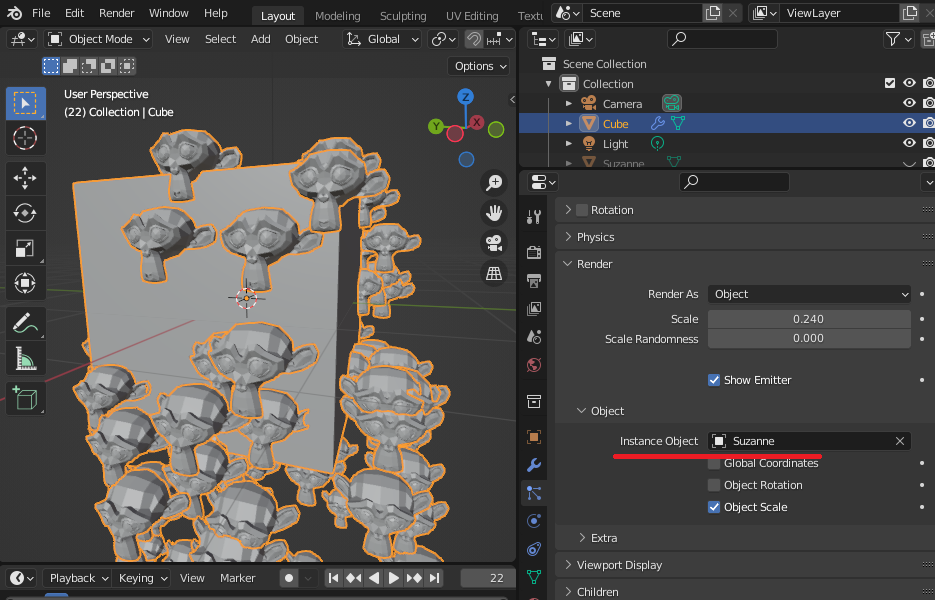Expand the Camera tree row
This screenshot has height=600, width=935.
(x=569, y=104)
